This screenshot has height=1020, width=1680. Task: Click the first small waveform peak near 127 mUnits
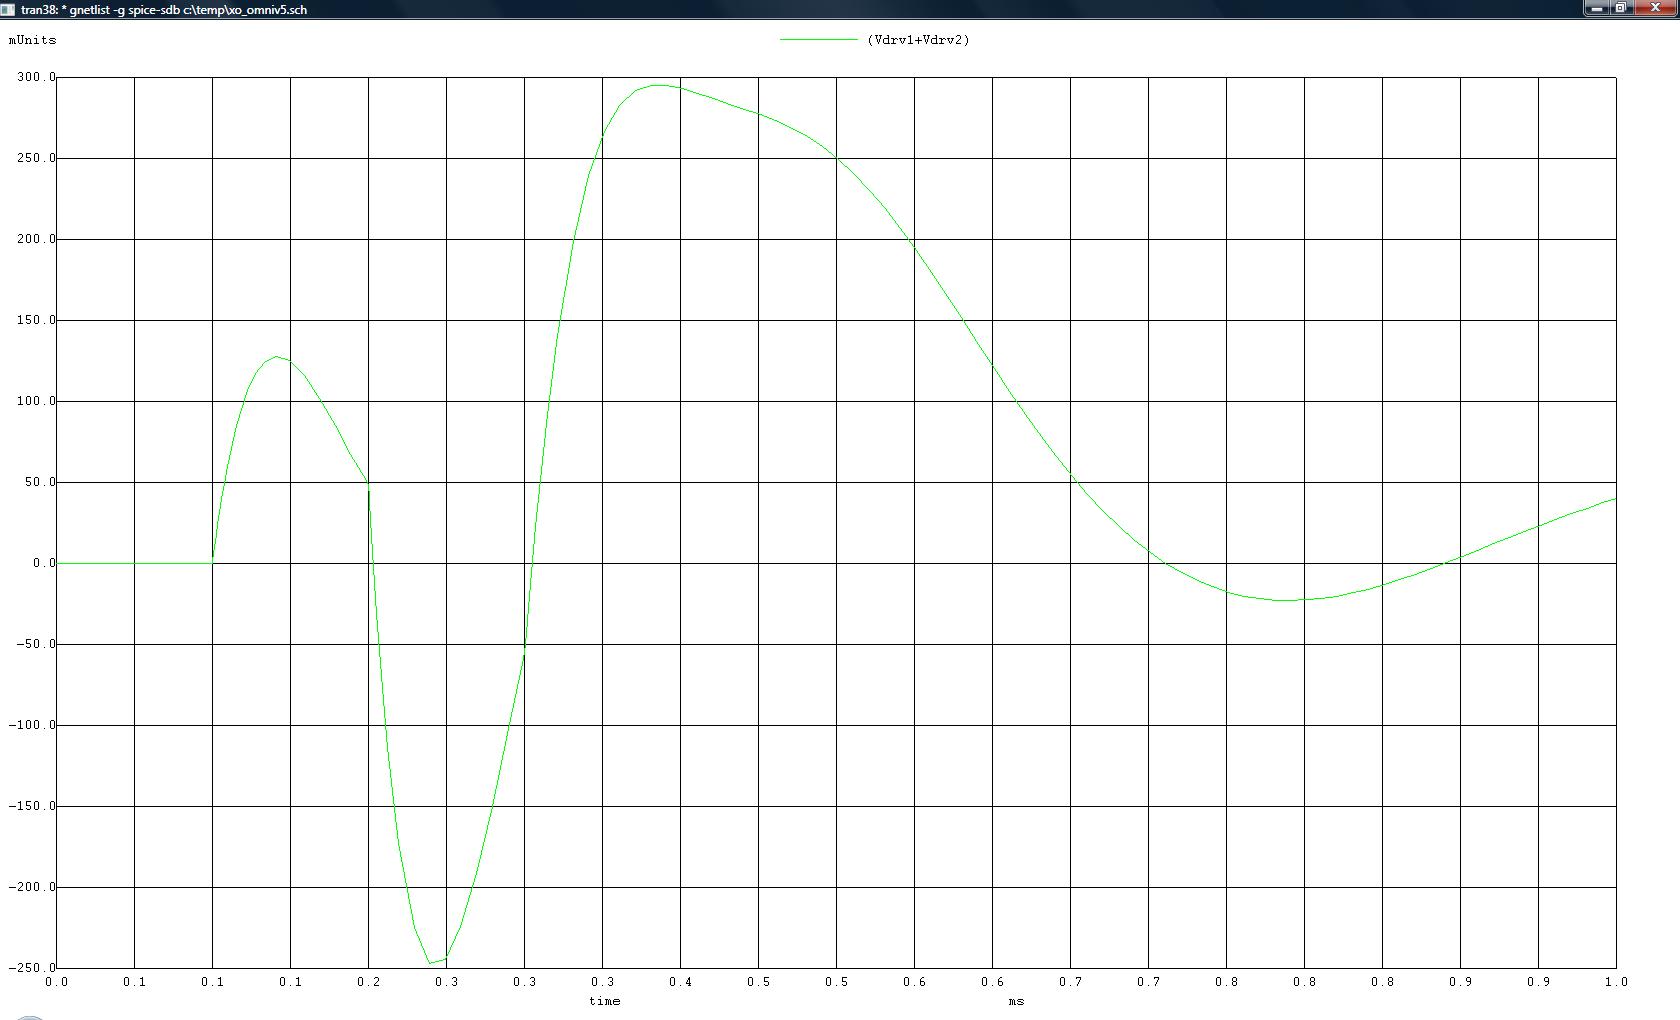click(276, 357)
